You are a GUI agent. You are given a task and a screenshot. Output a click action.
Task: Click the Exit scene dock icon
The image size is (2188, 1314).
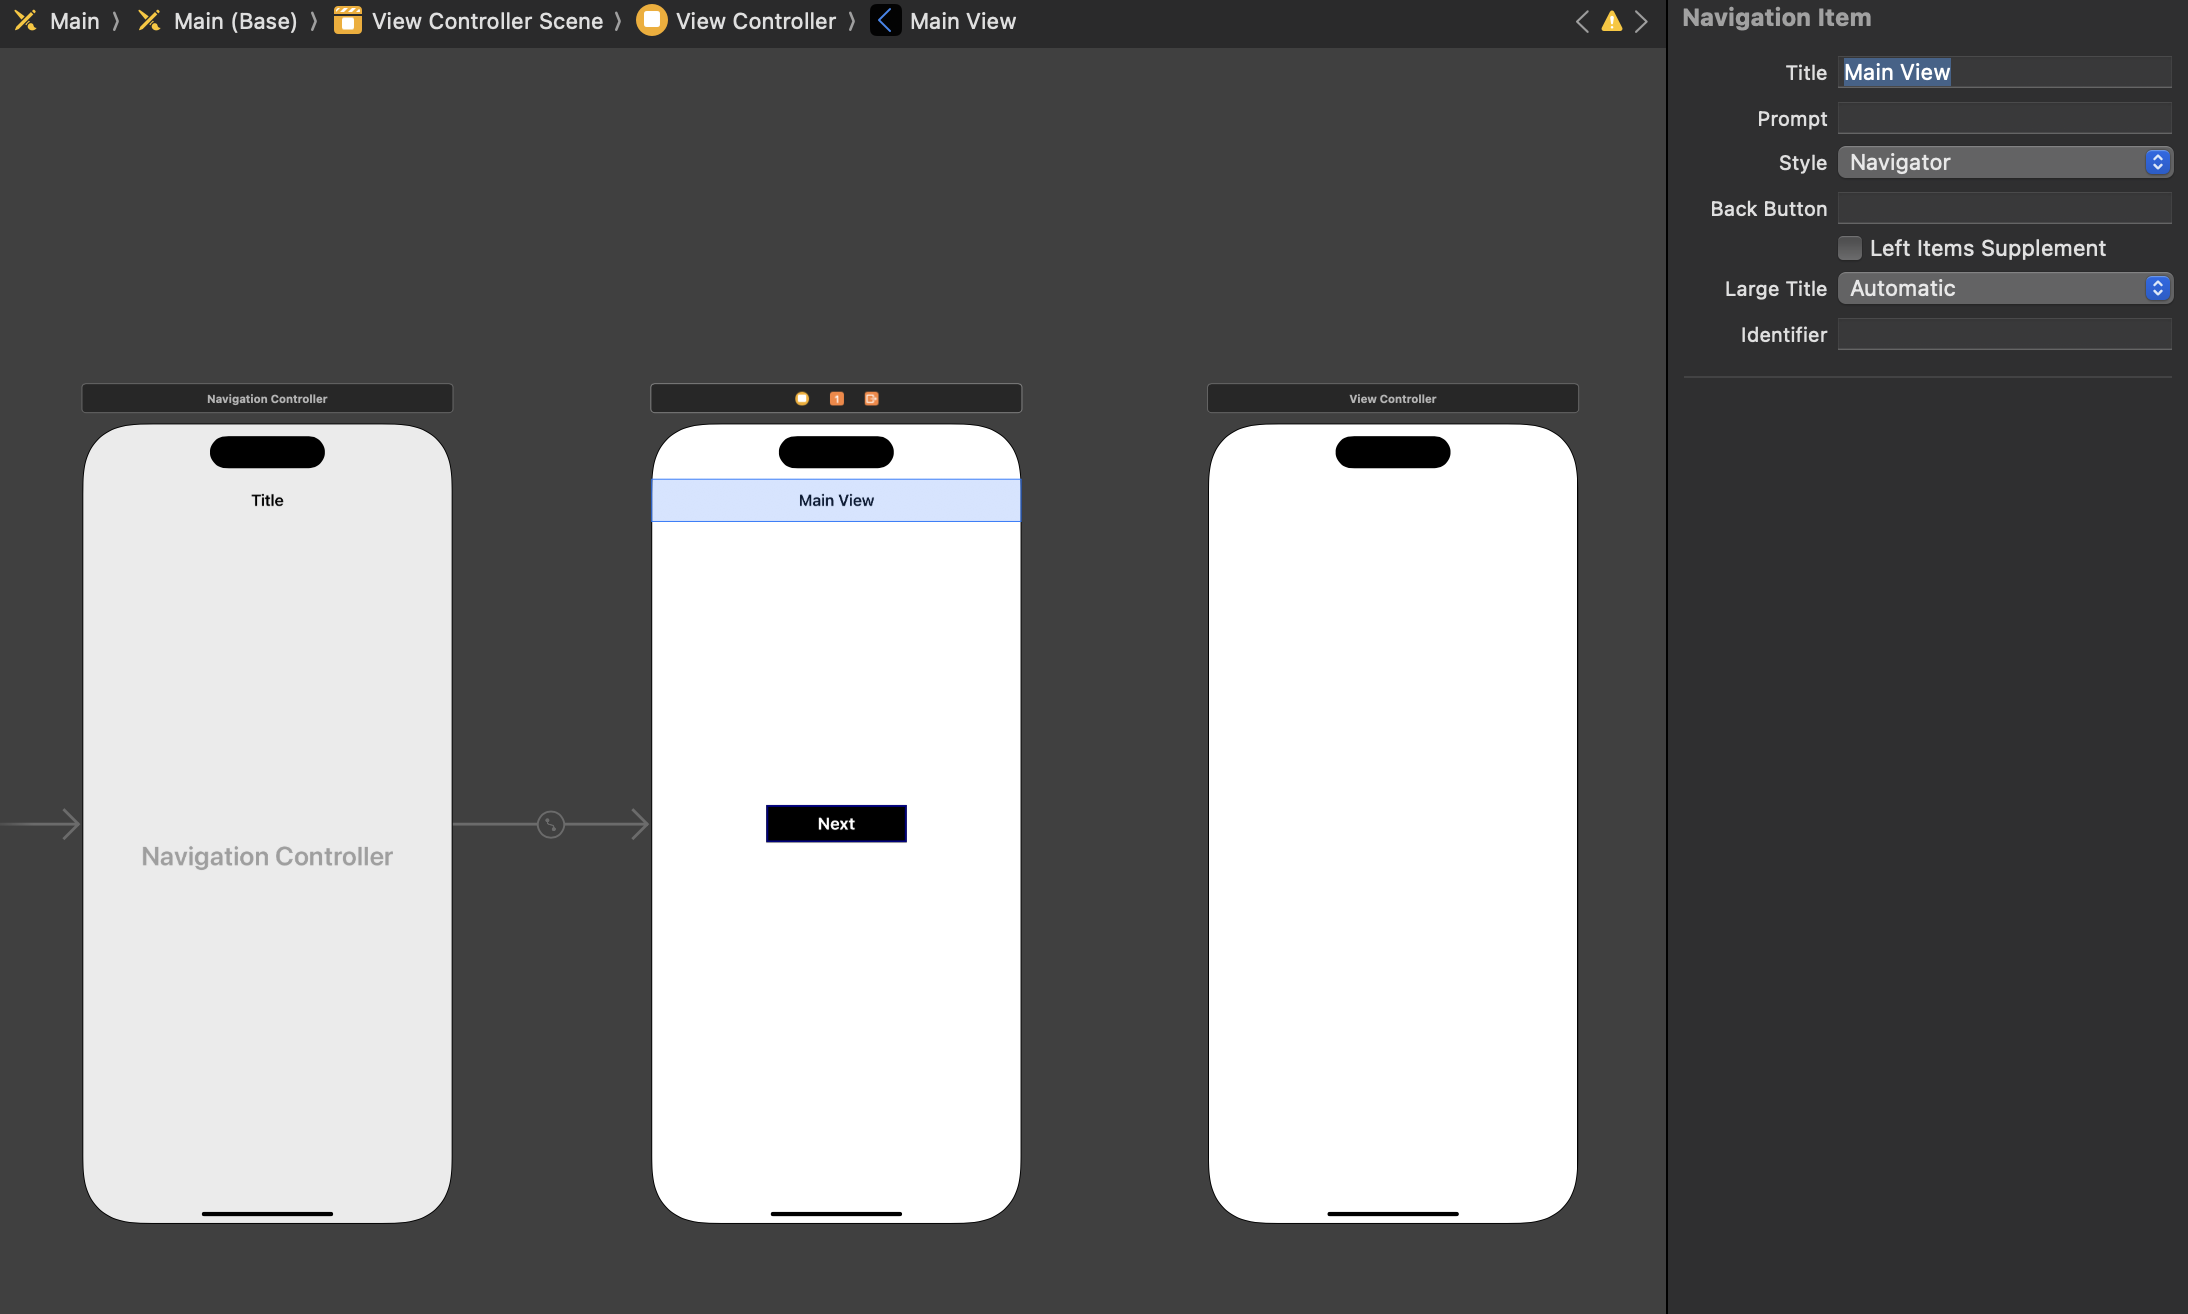(871, 398)
